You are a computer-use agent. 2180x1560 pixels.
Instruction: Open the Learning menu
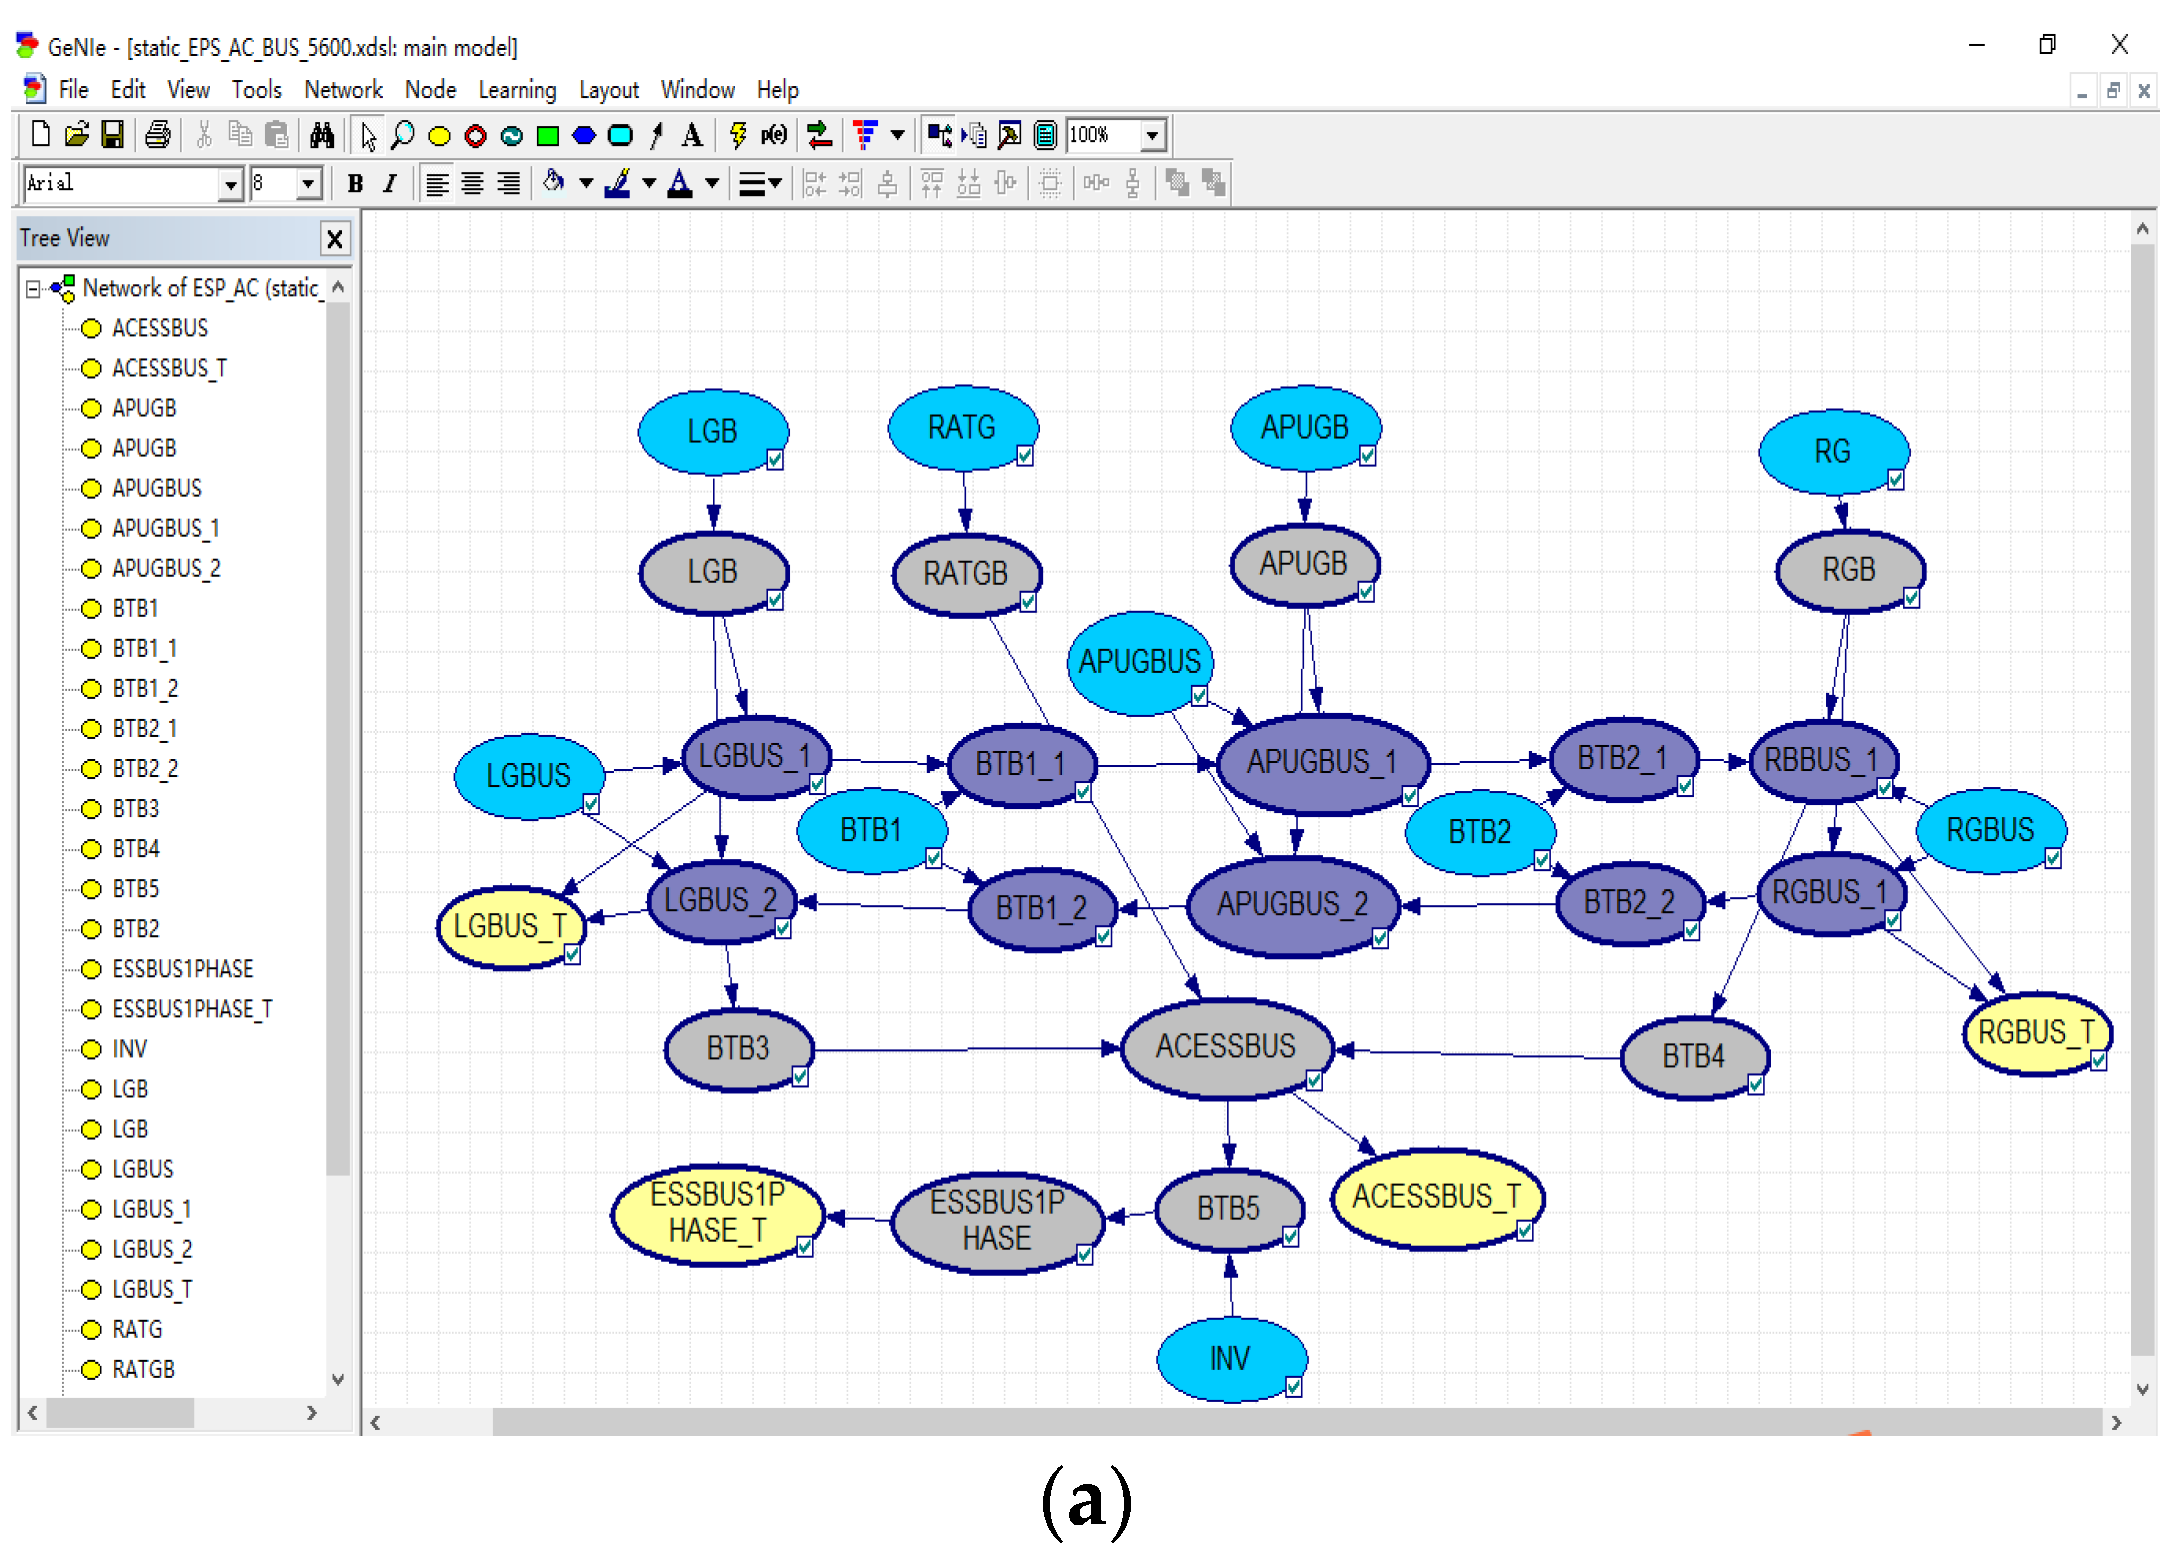(516, 90)
